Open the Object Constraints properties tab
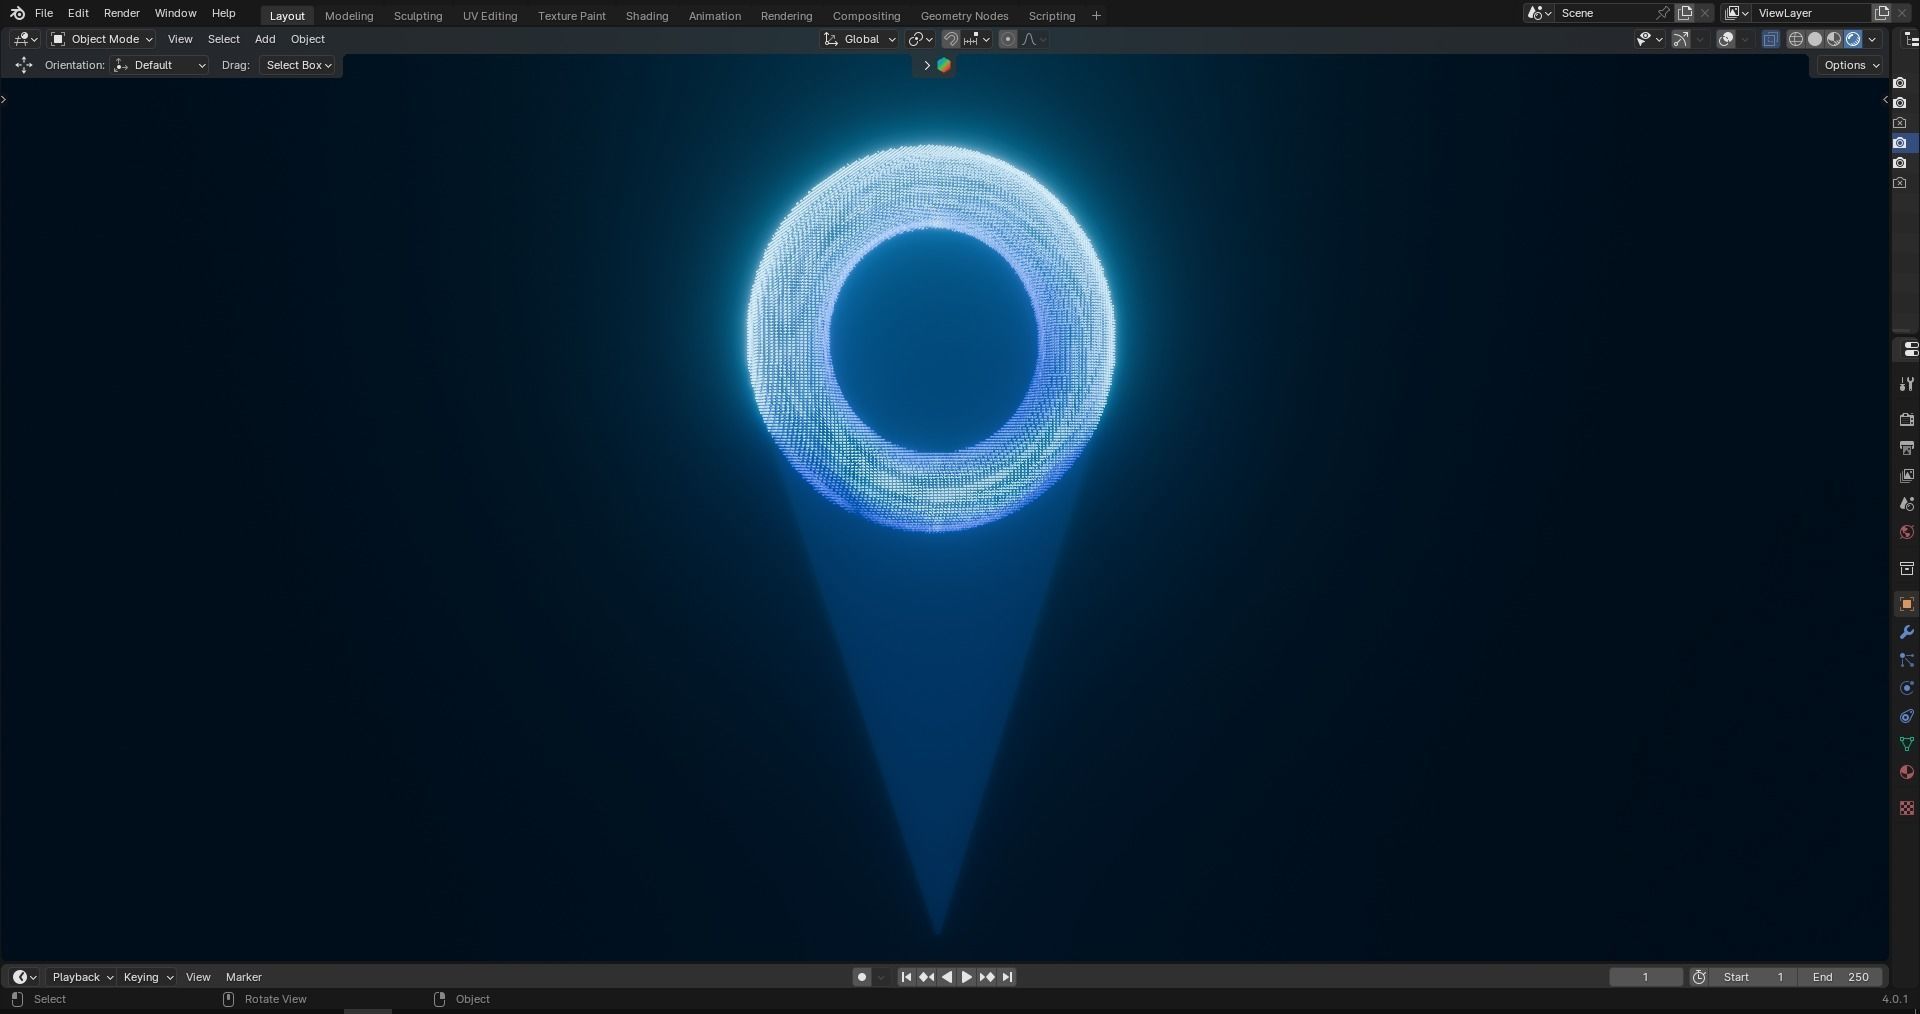This screenshot has height=1014, width=1920. [x=1907, y=716]
